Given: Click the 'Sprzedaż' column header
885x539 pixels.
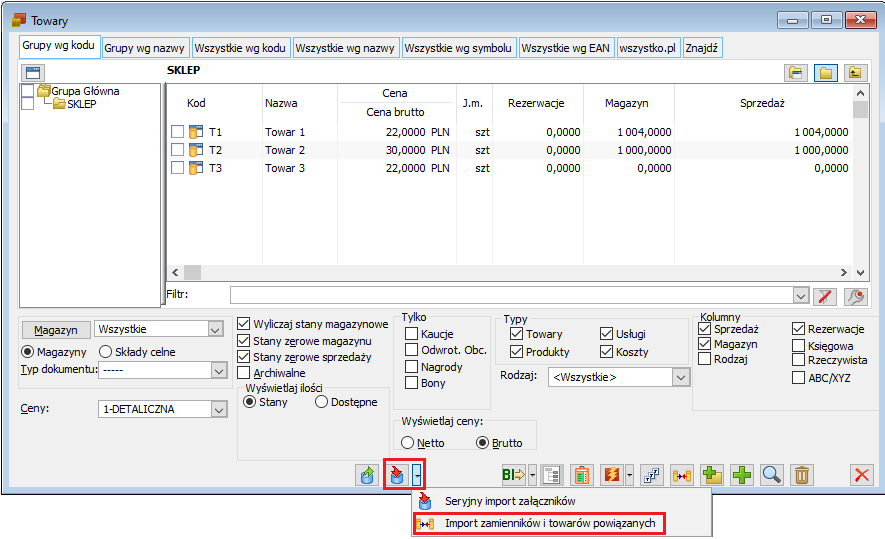Looking at the screenshot, I should [763, 103].
